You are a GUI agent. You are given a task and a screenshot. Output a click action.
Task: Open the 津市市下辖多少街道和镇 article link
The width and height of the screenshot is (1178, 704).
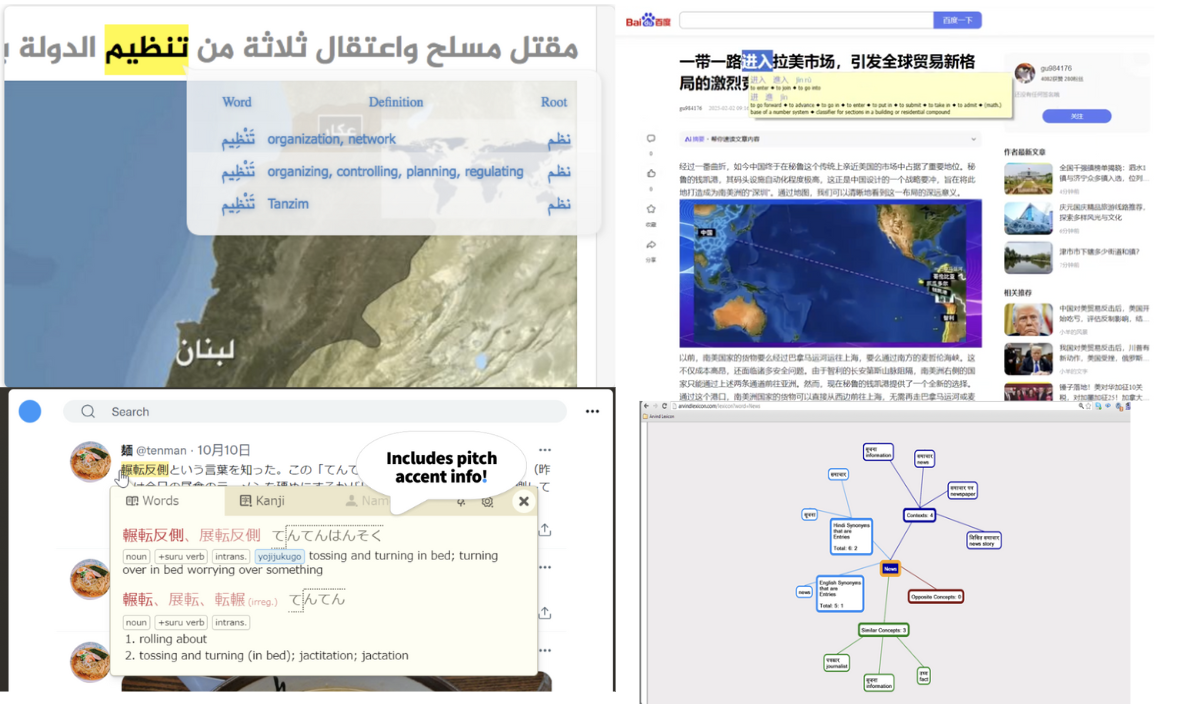click(1099, 252)
